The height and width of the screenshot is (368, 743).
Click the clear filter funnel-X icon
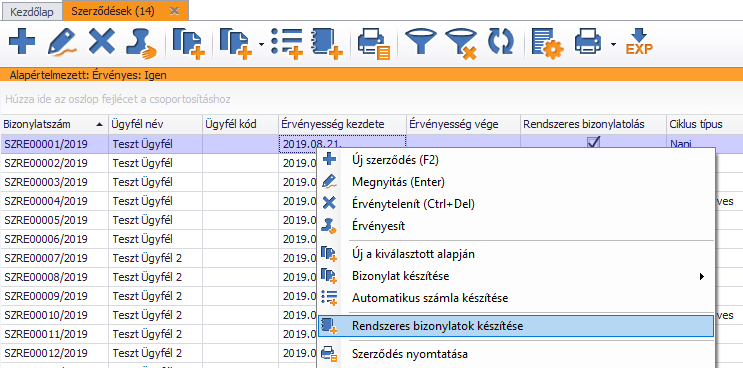(x=461, y=44)
